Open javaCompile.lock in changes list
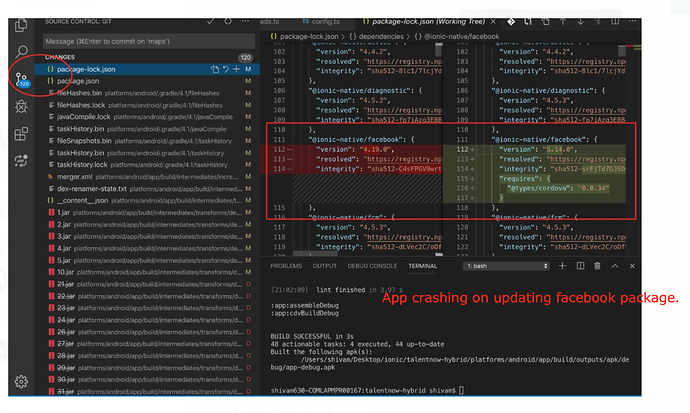 (147, 117)
